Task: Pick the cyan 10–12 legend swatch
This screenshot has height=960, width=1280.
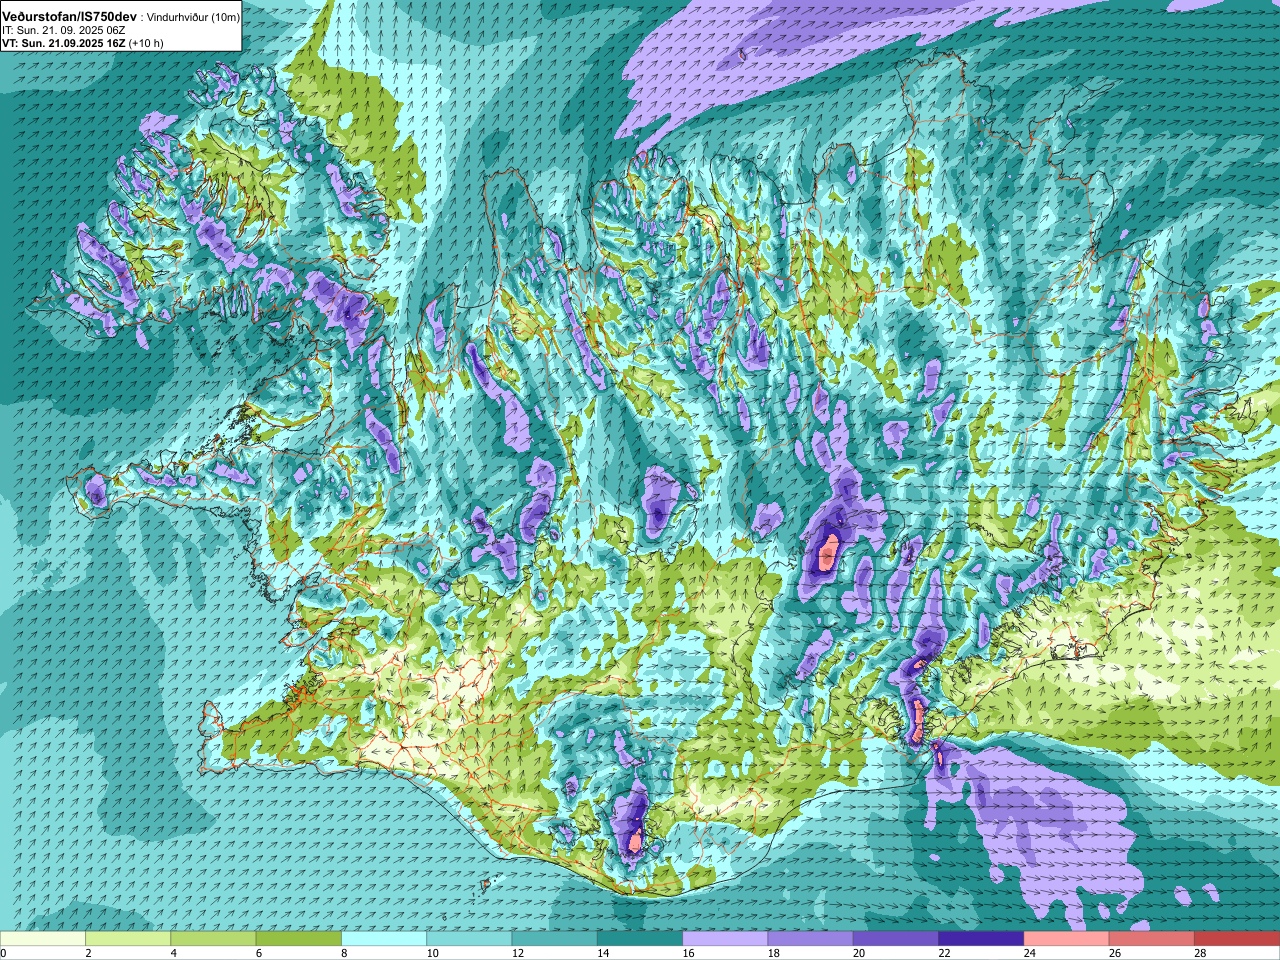Action: [469, 938]
